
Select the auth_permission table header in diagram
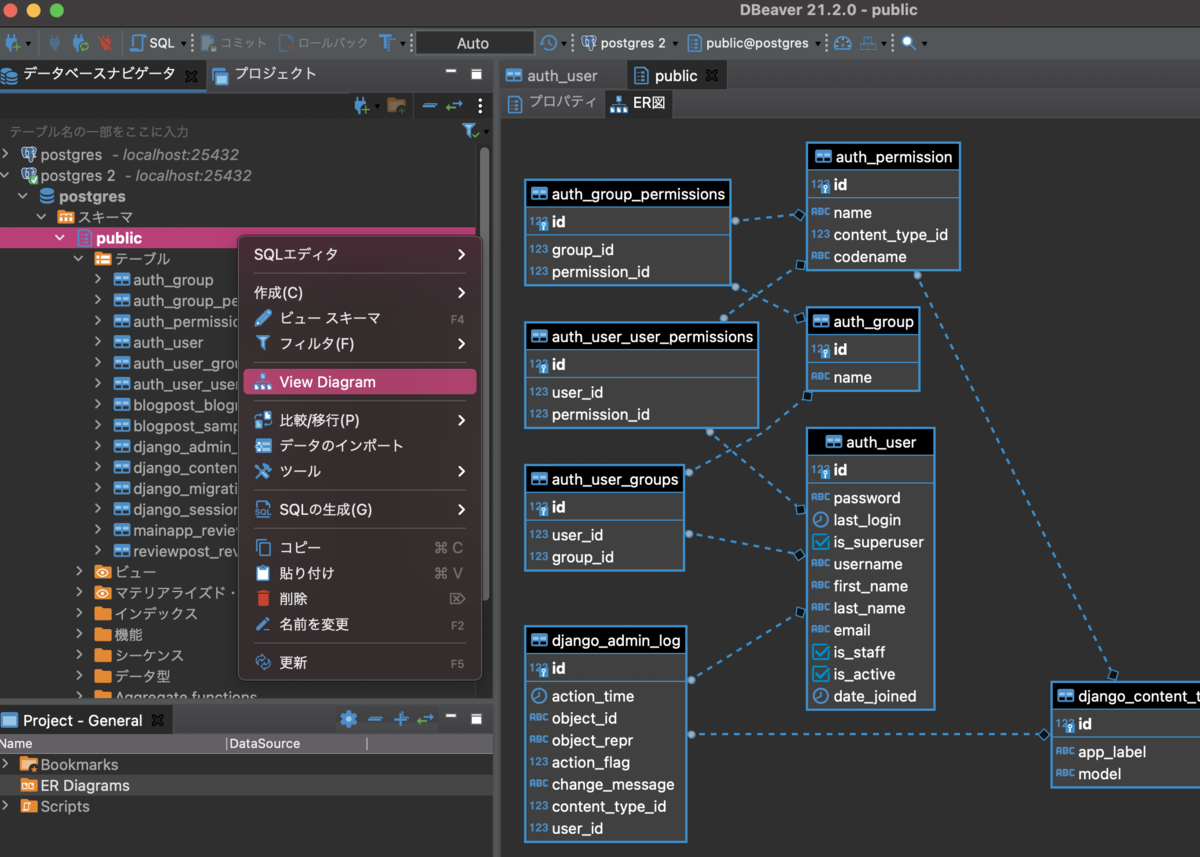(x=883, y=157)
